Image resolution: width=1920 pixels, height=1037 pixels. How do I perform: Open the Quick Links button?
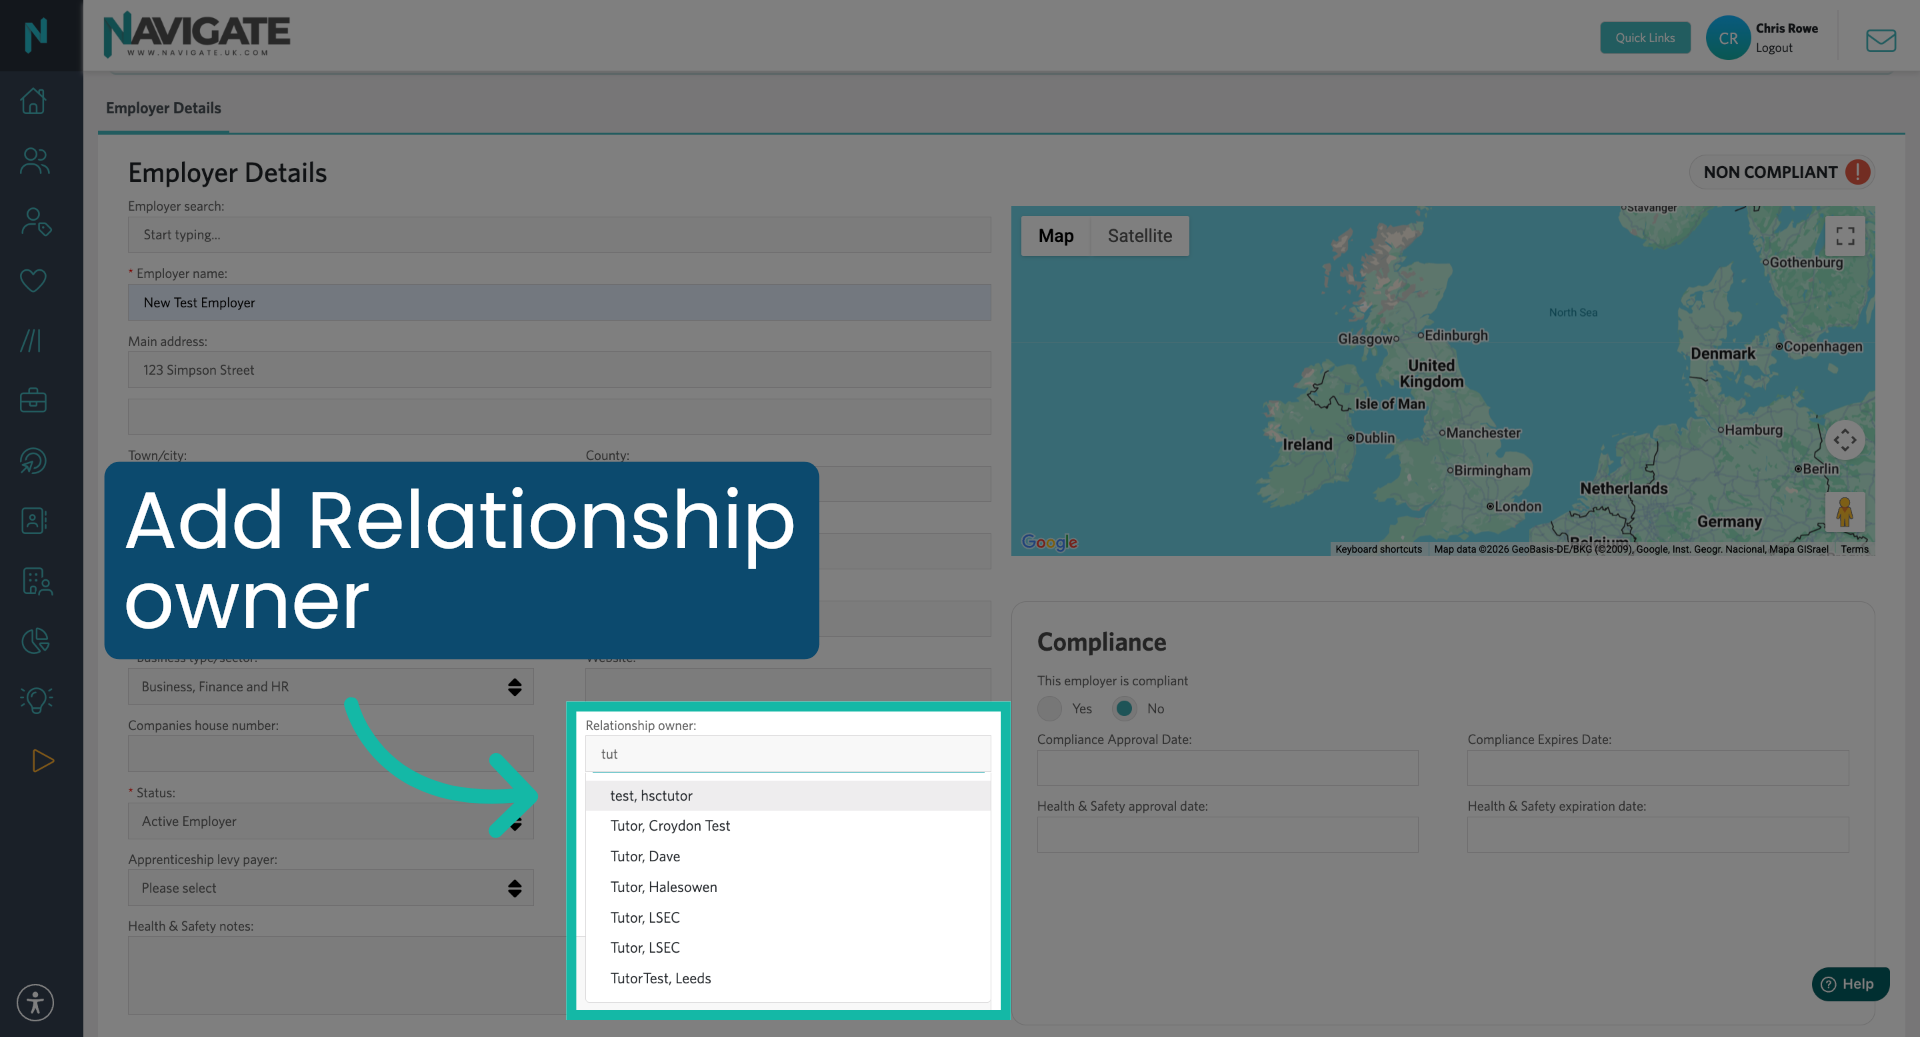[x=1645, y=38]
